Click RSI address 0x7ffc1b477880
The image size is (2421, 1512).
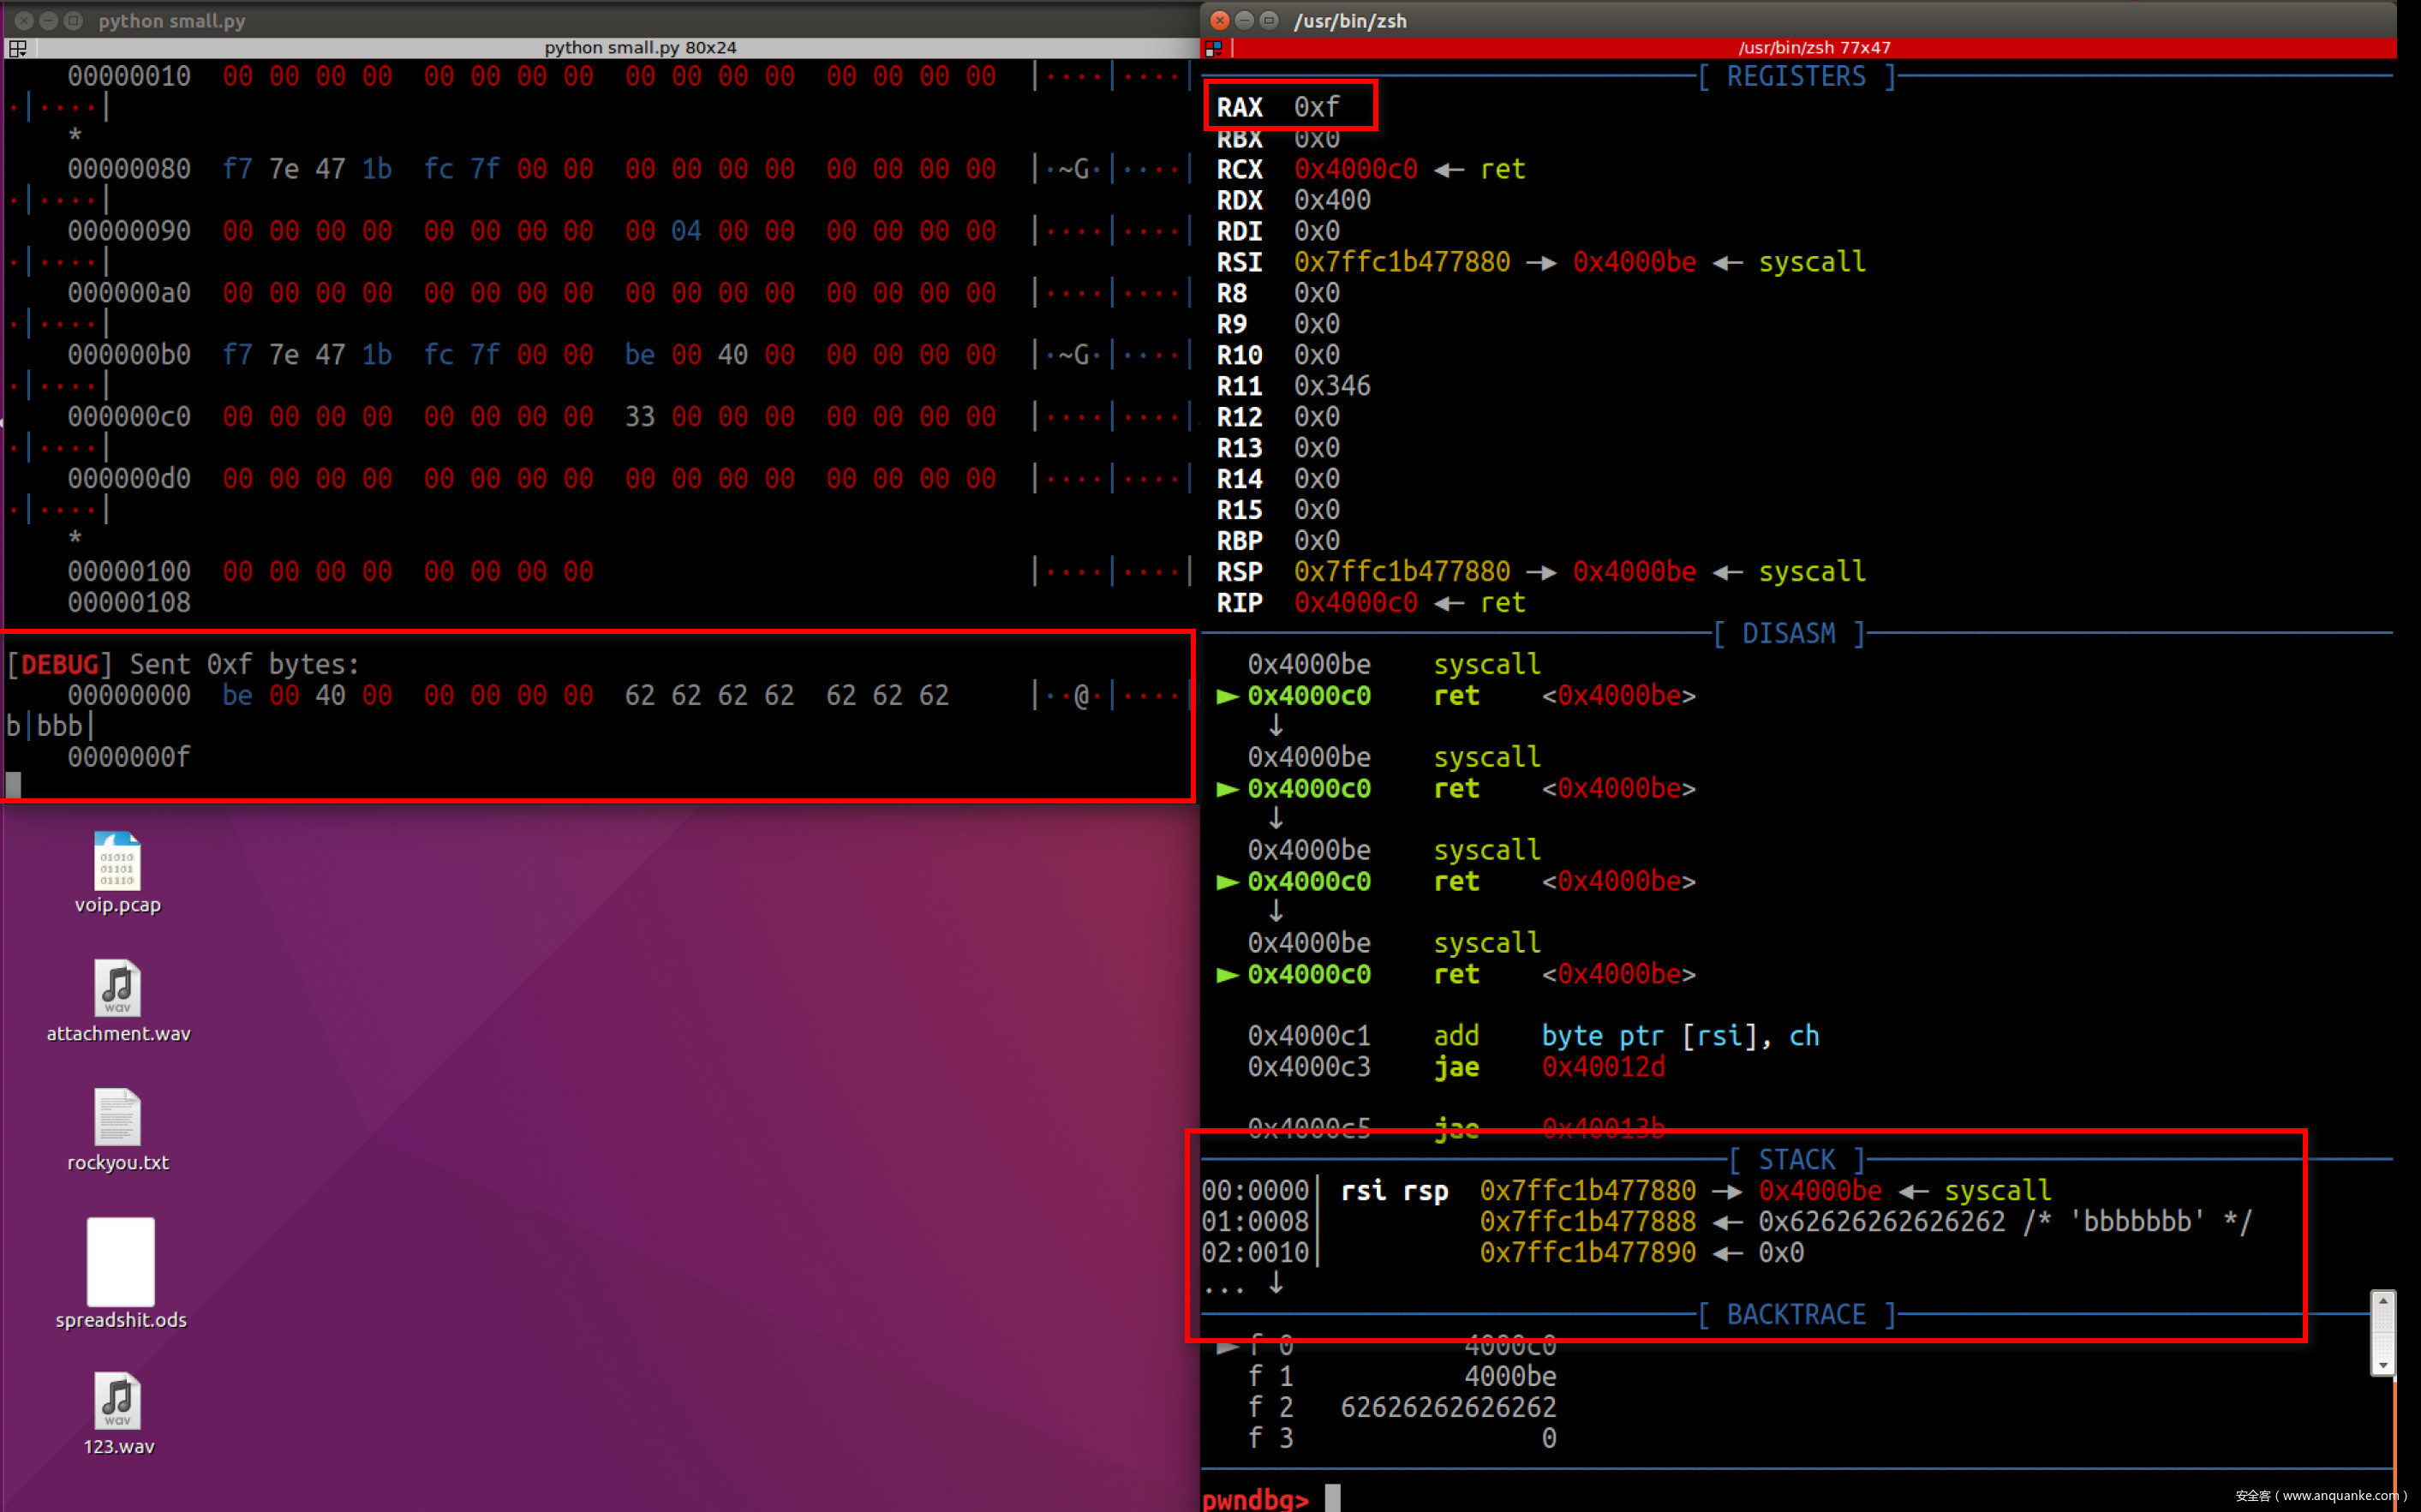pos(1402,262)
